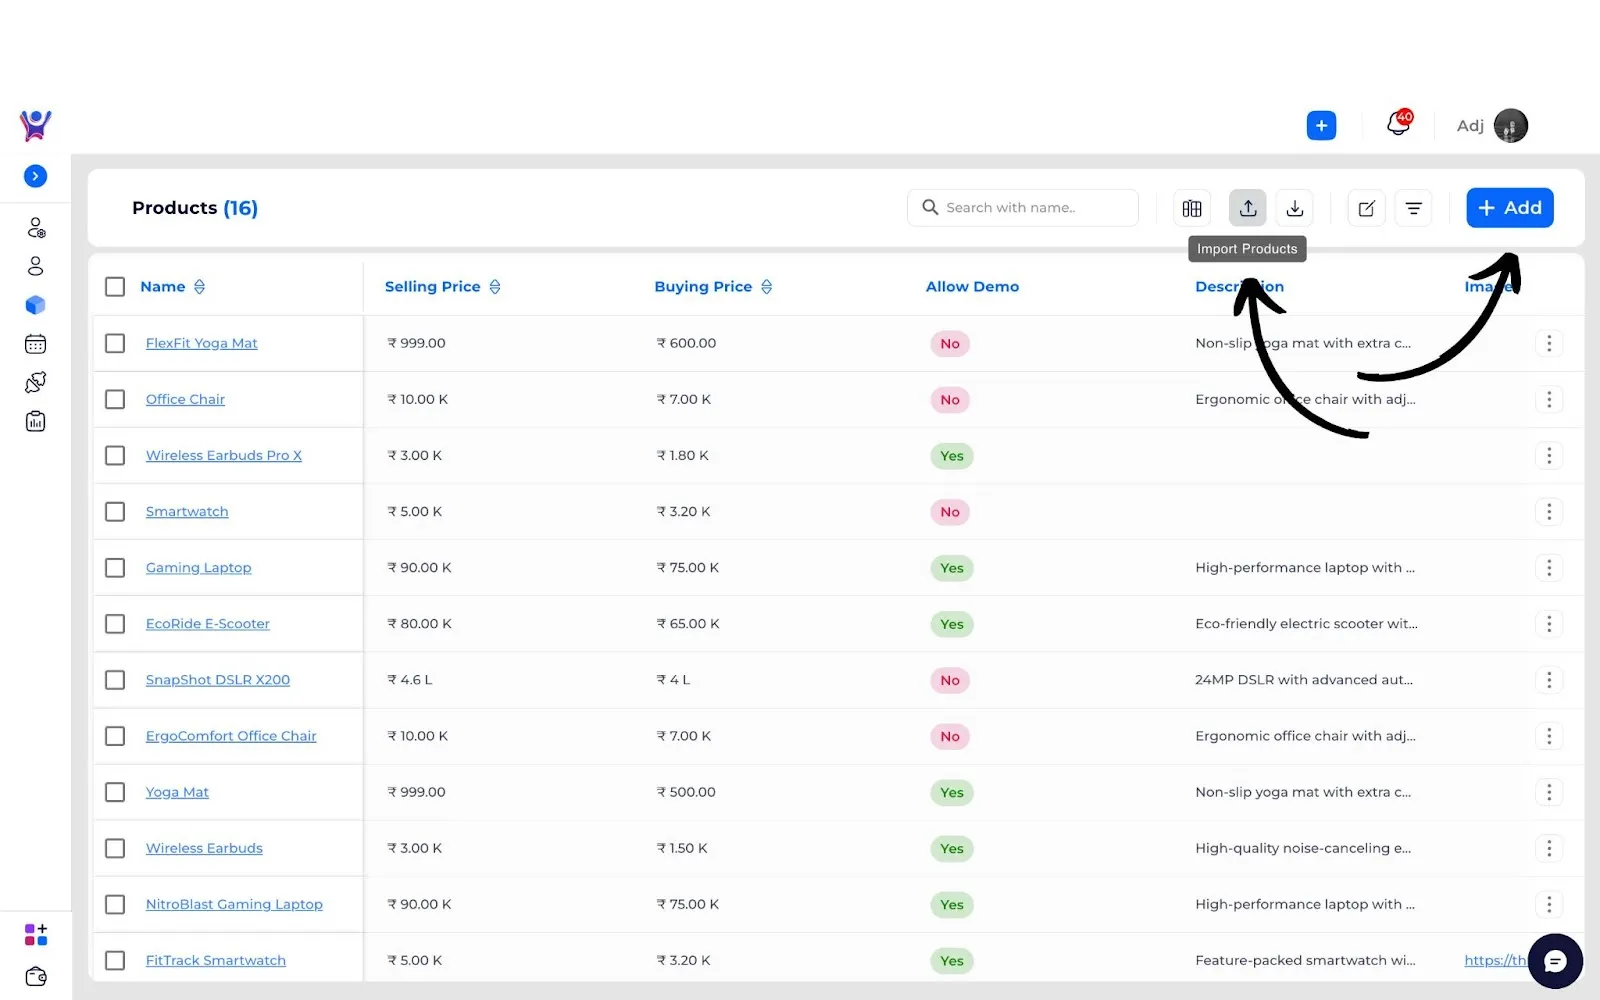Open Wireless Earbuds Pro X link
1600x1000 pixels.
(223, 455)
